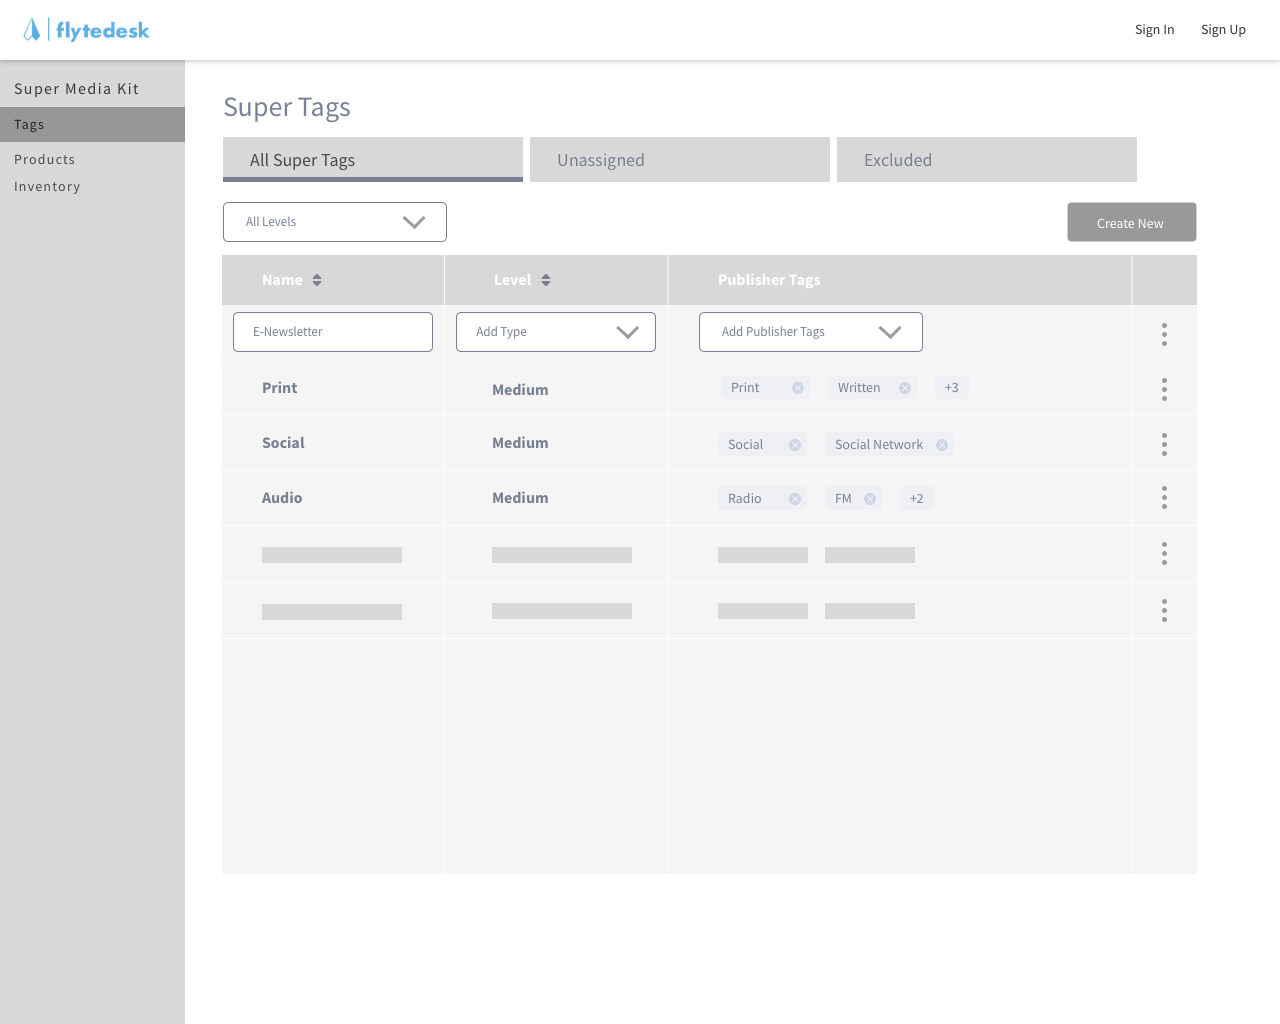Click the Social Network tag label
The width and height of the screenshot is (1280, 1024).
(x=879, y=445)
